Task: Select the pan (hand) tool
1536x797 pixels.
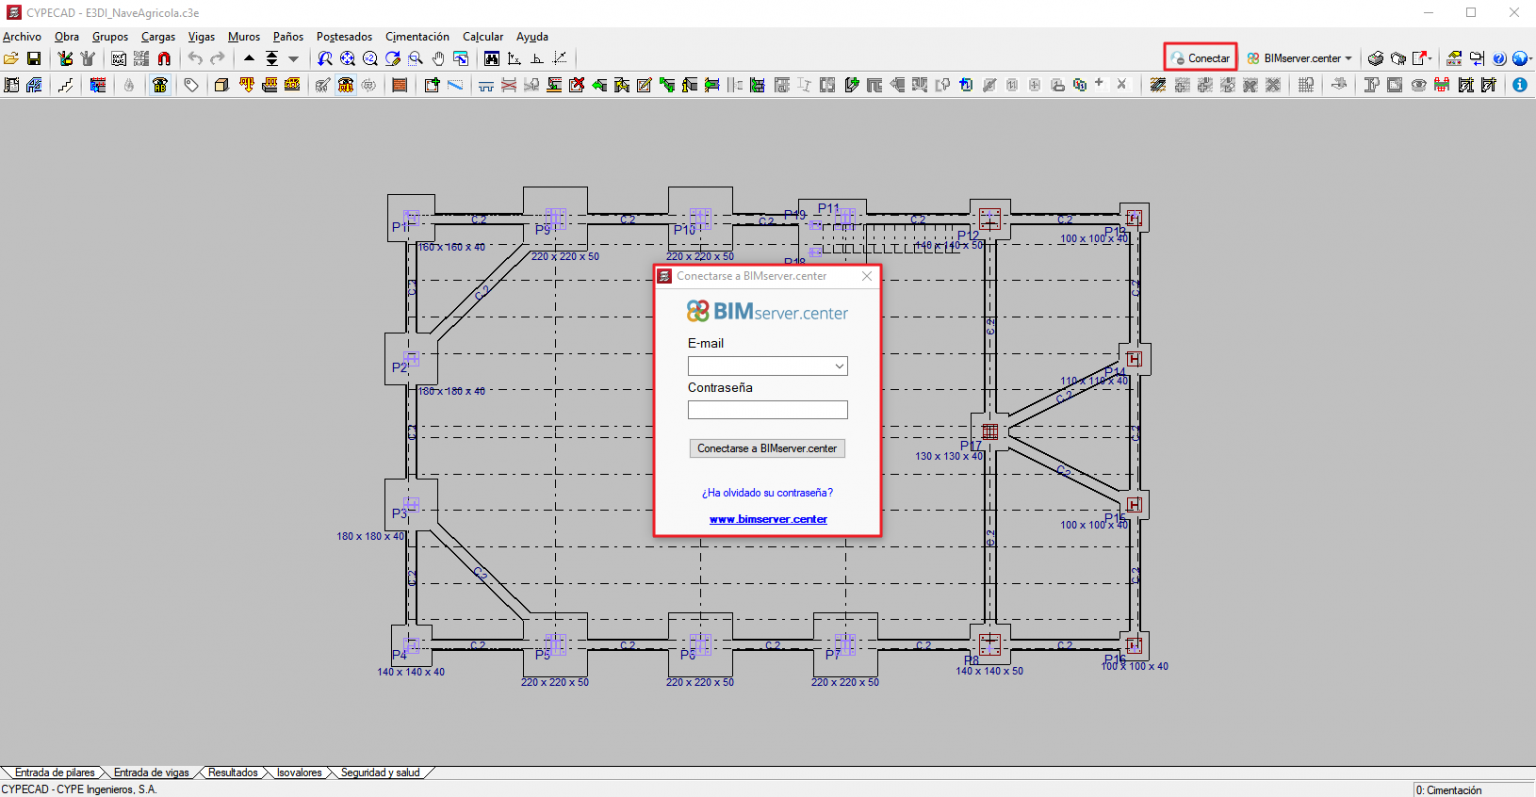Action: click(x=437, y=58)
